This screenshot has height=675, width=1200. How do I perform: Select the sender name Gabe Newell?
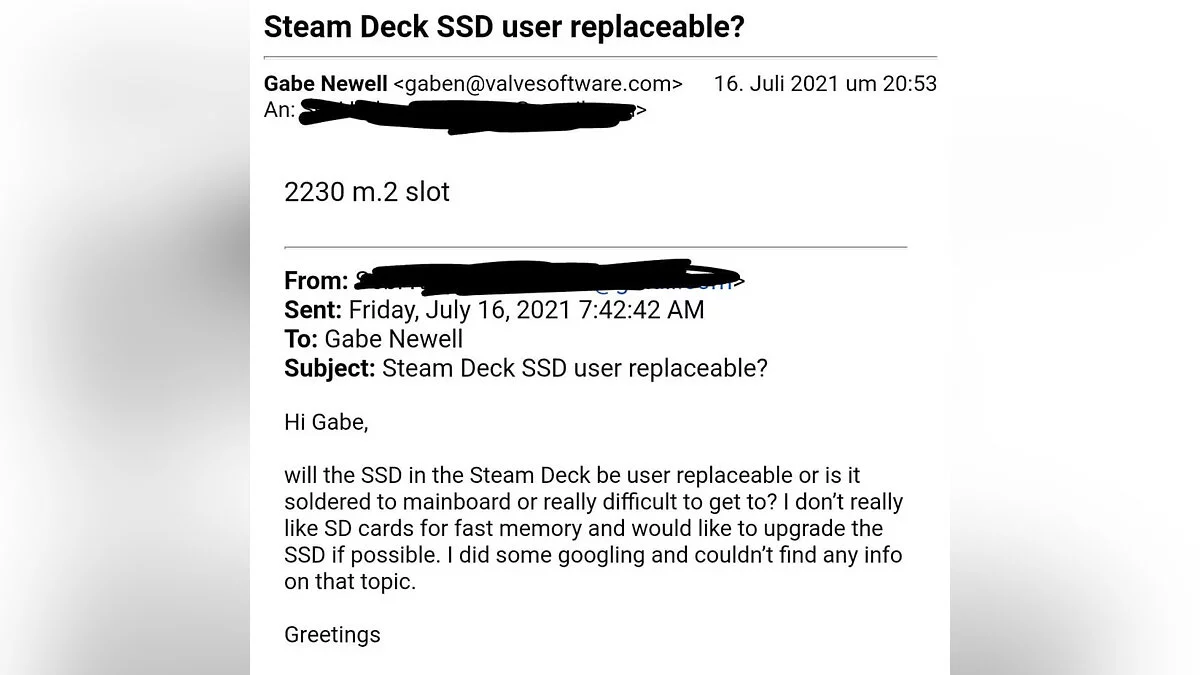click(x=325, y=84)
